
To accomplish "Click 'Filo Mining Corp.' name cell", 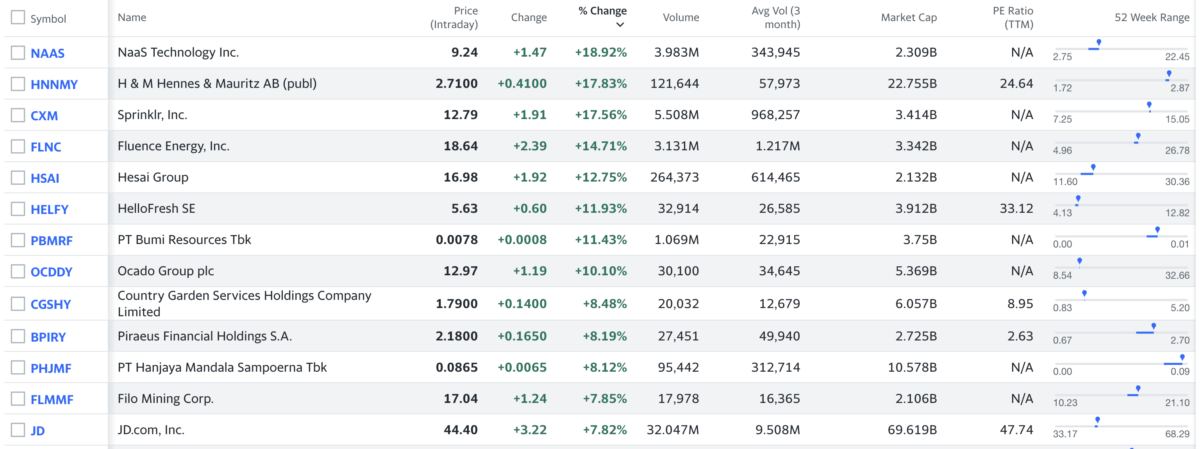I will (x=166, y=398).
